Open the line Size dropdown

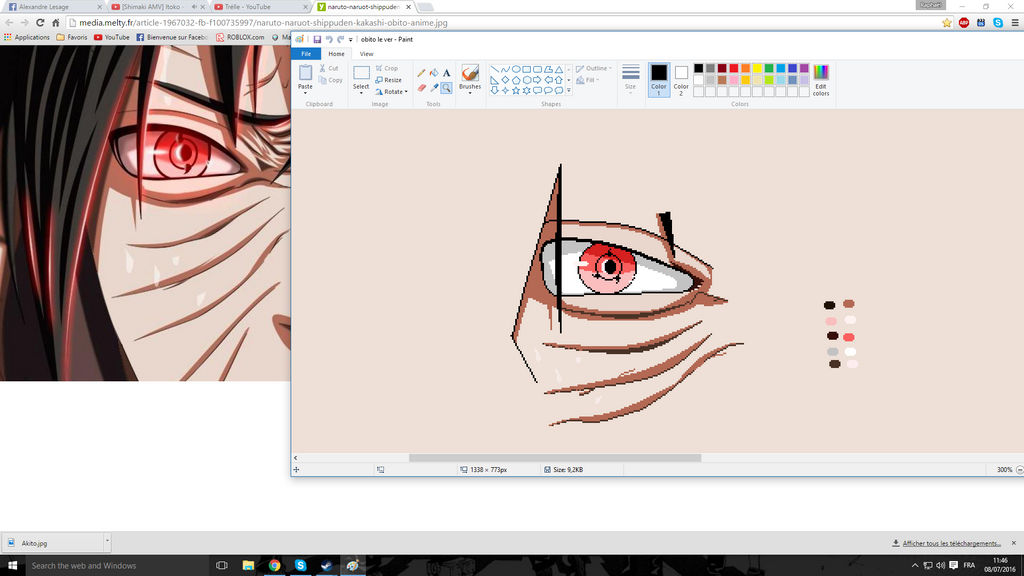coord(630,80)
